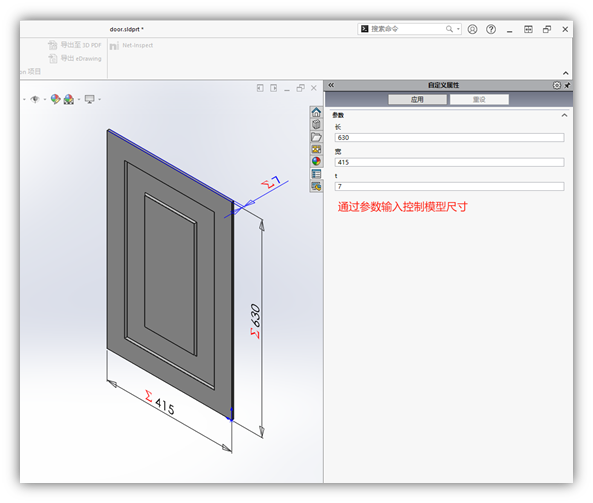The image size is (593, 503).
Task: Open View Settings dropdown arrow
Action: click(x=99, y=99)
